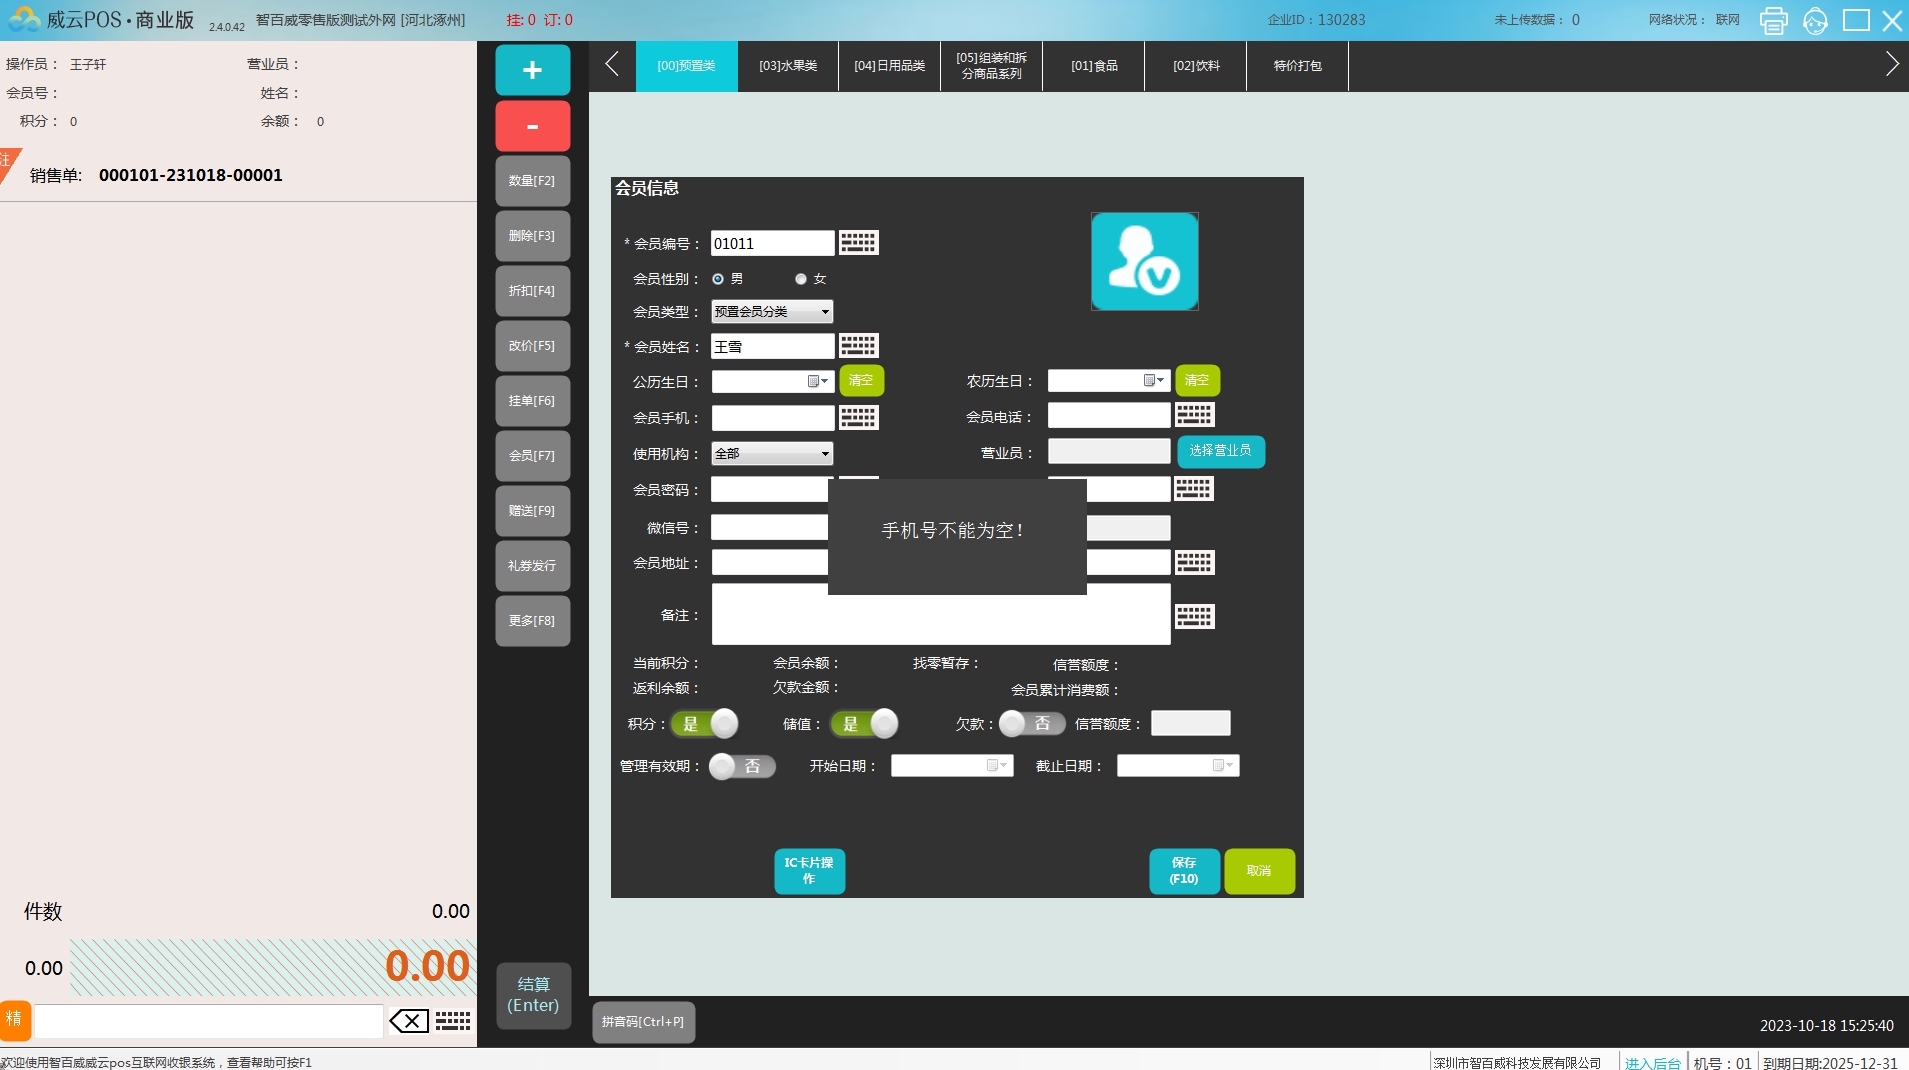Toggle the validity period management switch
The height and width of the screenshot is (1070, 1909).
pyautogui.click(x=741, y=766)
